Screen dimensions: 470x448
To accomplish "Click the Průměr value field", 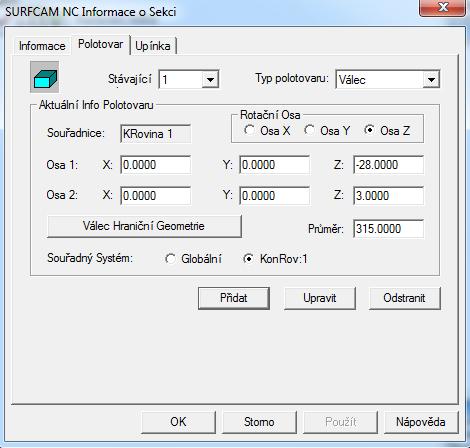I will [x=388, y=229].
